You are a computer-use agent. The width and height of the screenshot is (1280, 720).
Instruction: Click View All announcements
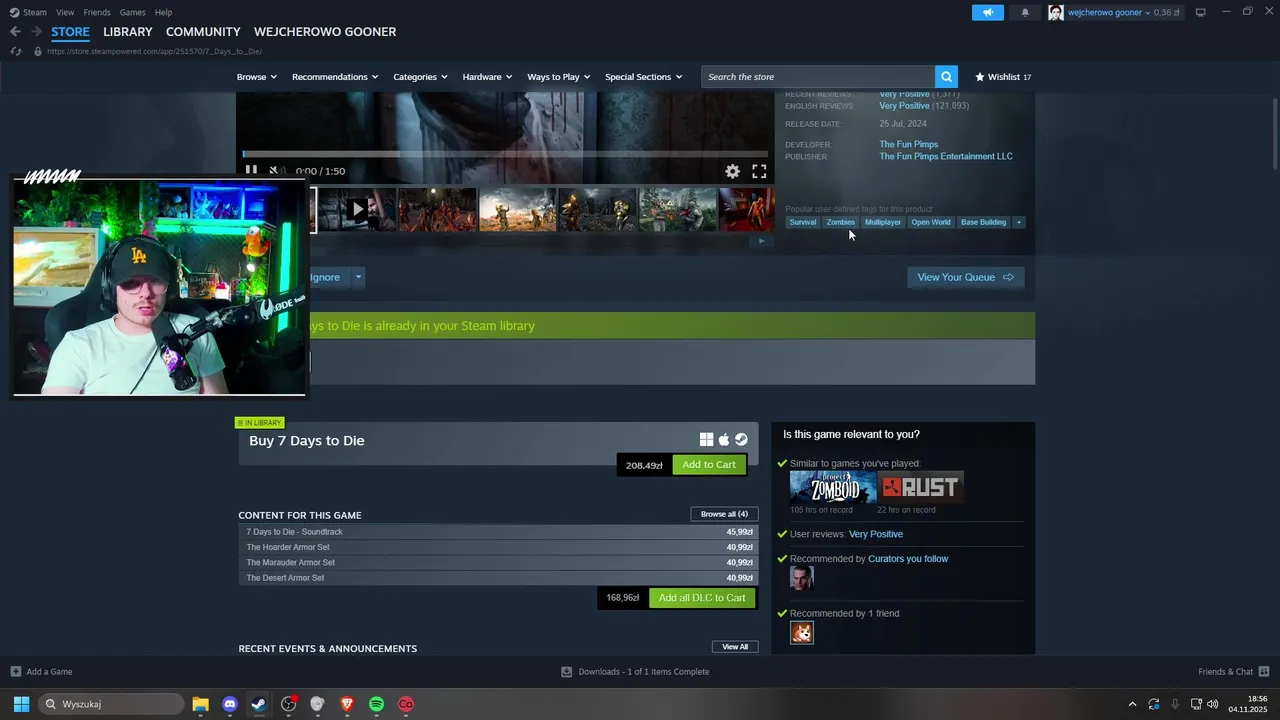click(x=735, y=647)
